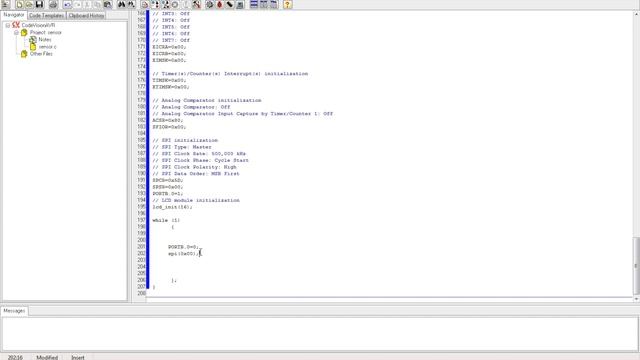Click the '// Analog Comparator initialization' comment
The height and width of the screenshot is (360, 640).
[x=207, y=100]
